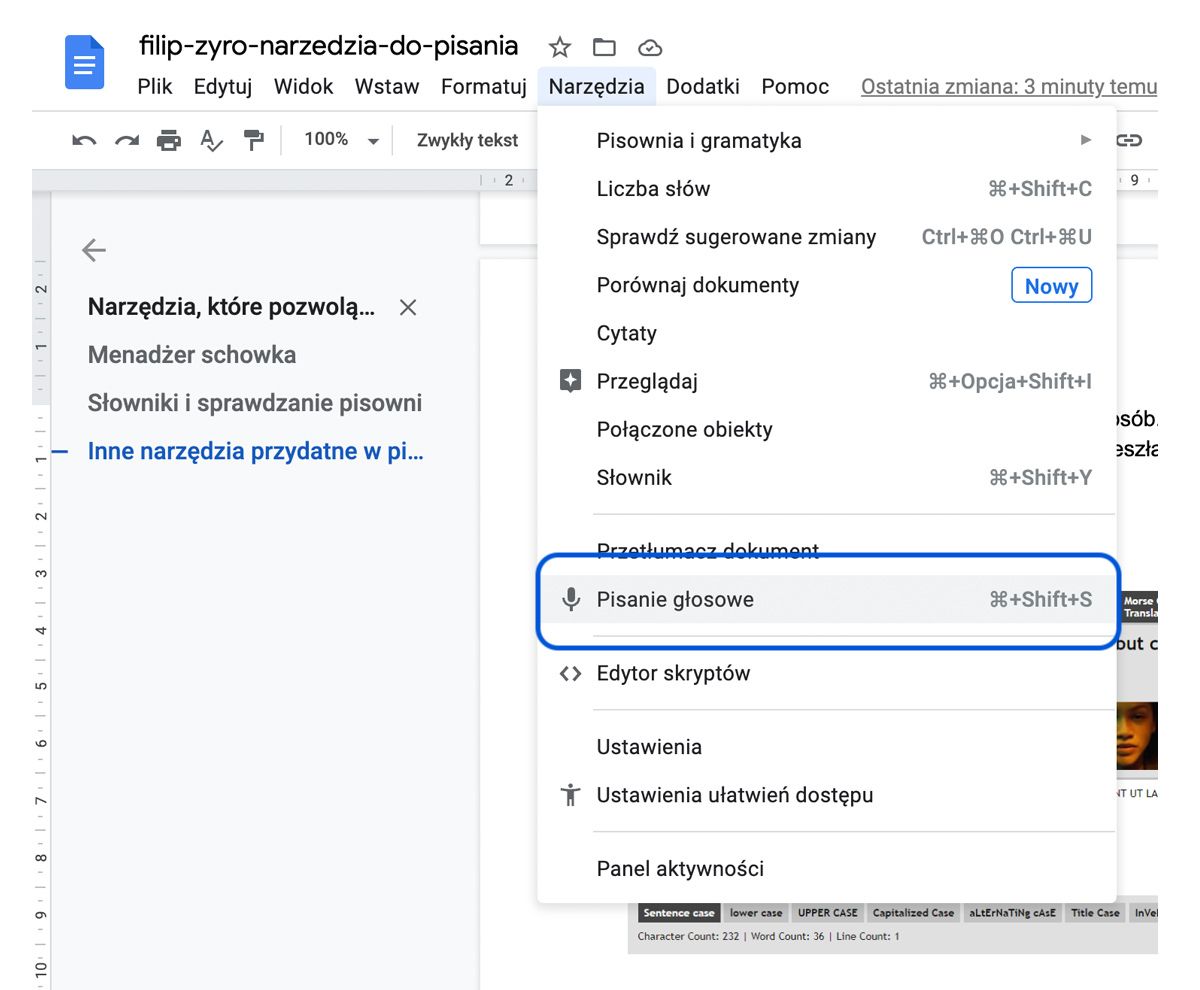This screenshot has width=1200, height=990.
Task: Click the cloud save status icon
Action: tap(650, 47)
